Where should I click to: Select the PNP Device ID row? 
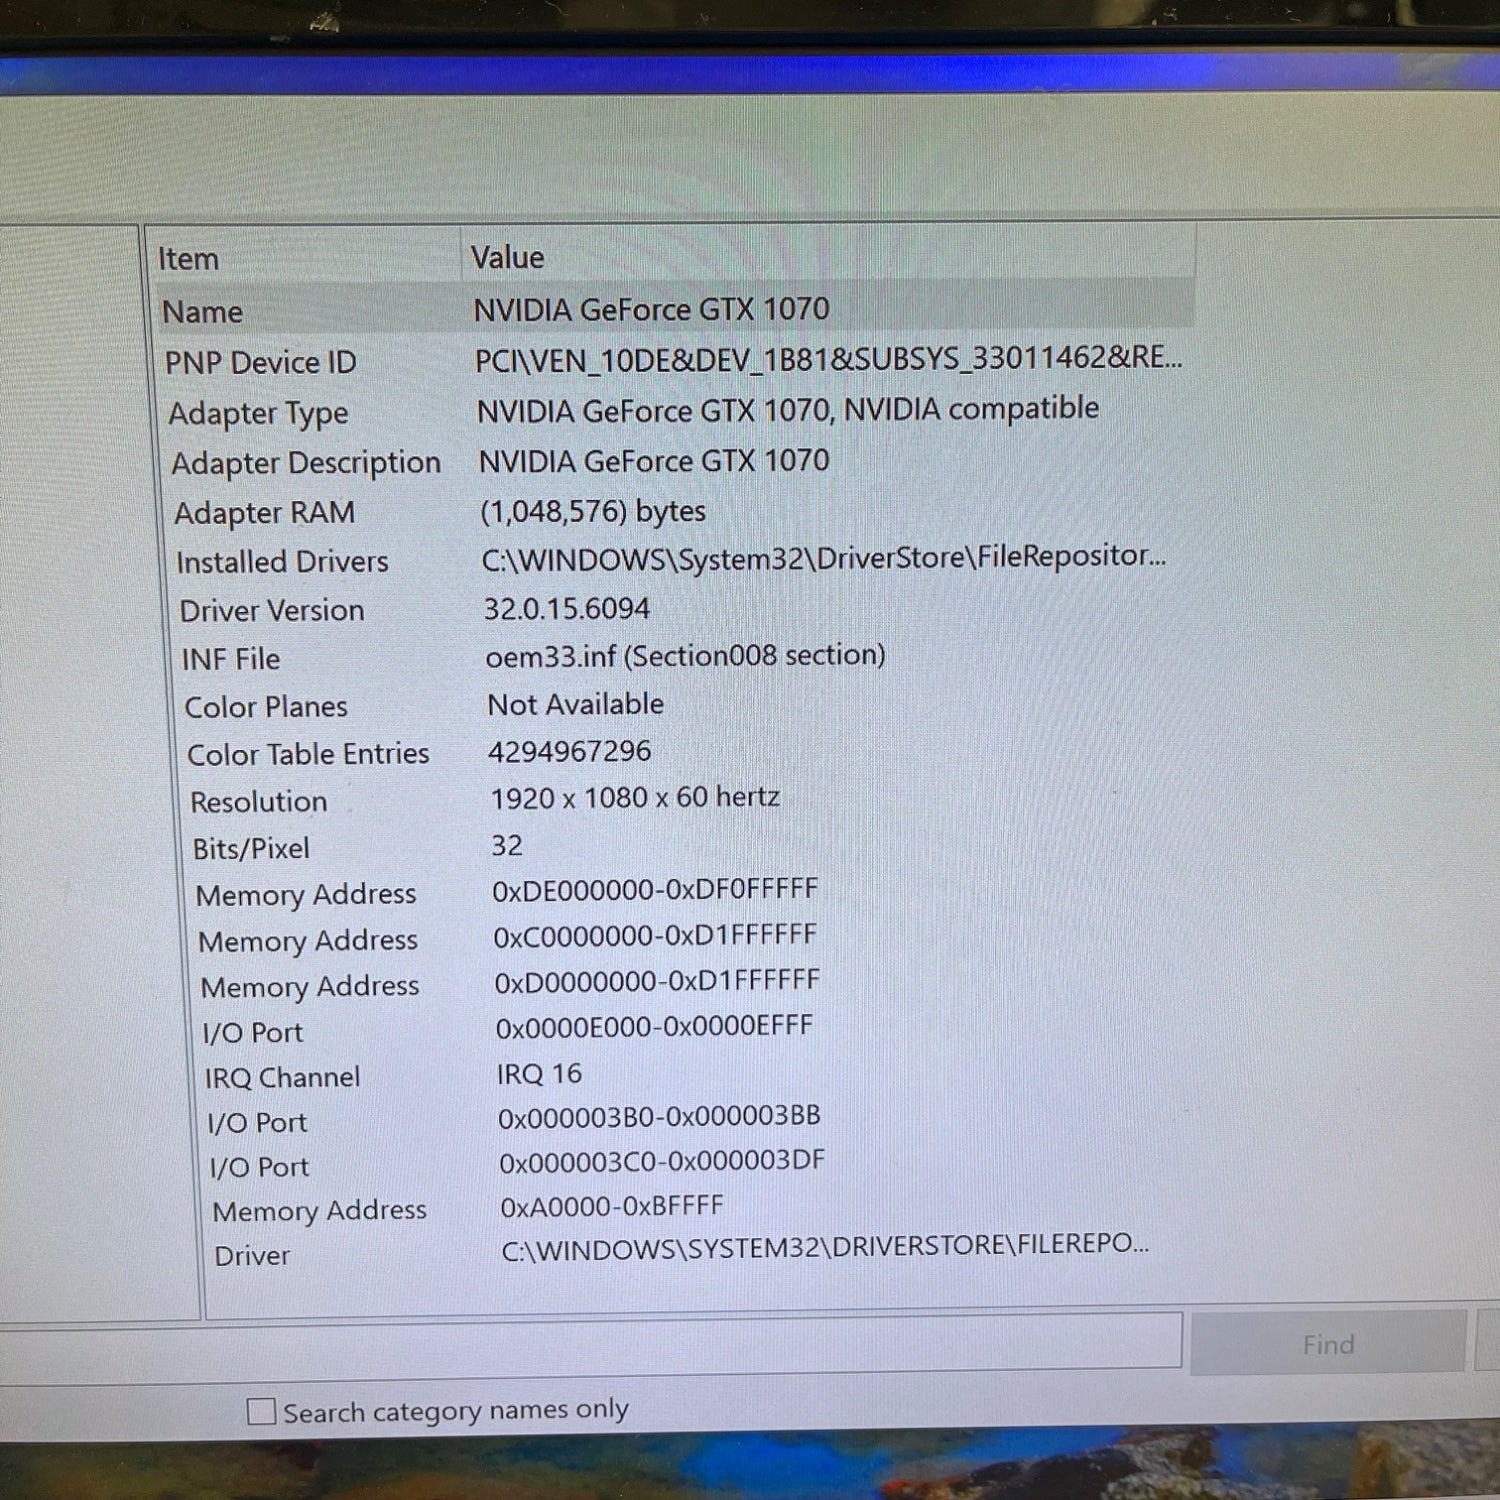(x=676, y=360)
